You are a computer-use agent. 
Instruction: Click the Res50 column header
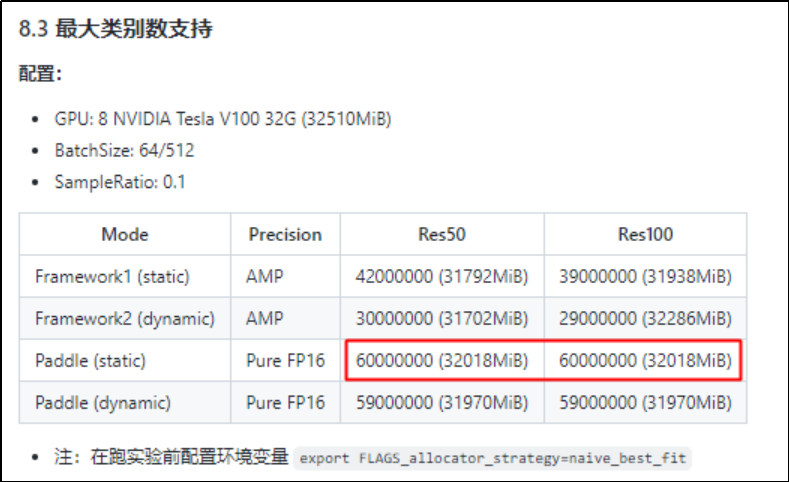pyautogui.click(x=442, y=234)
